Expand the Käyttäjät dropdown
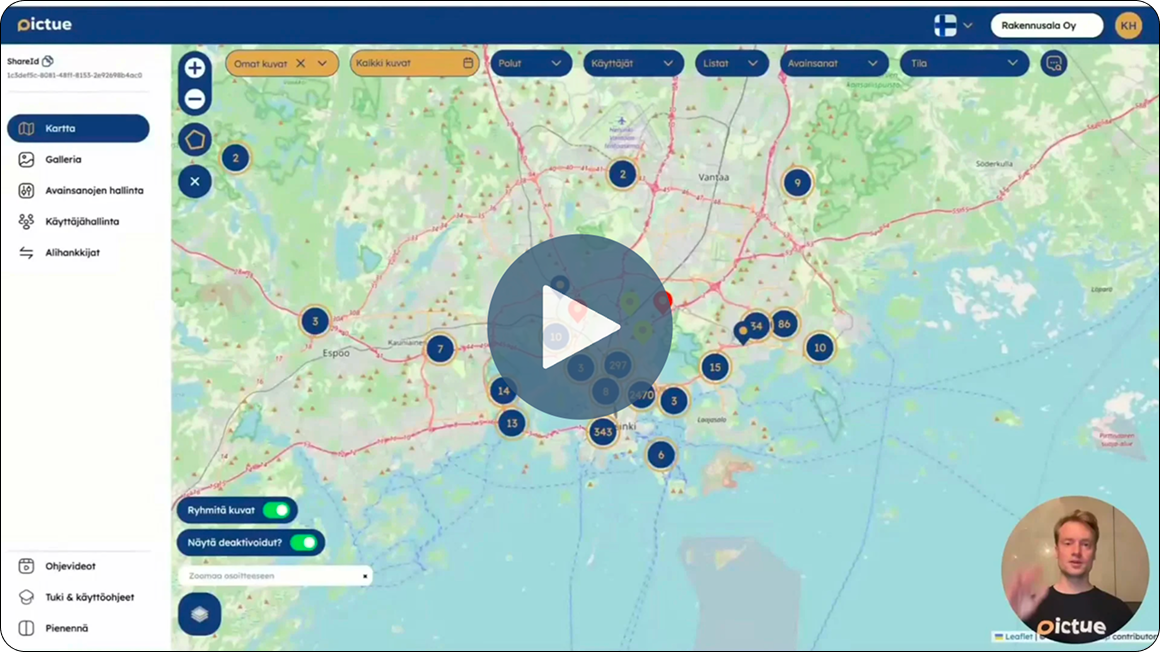 click(633, 64)
